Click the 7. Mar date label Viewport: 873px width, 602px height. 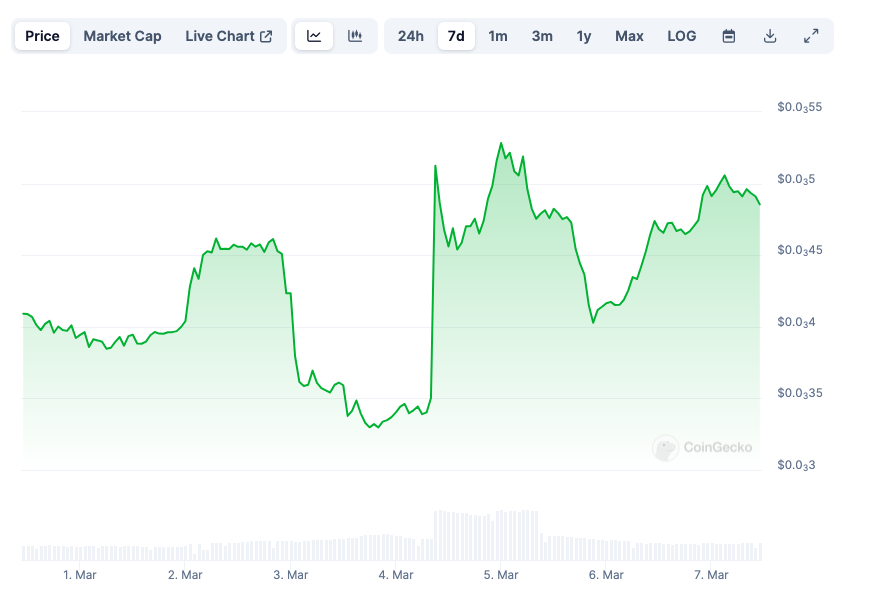point(711,575)
